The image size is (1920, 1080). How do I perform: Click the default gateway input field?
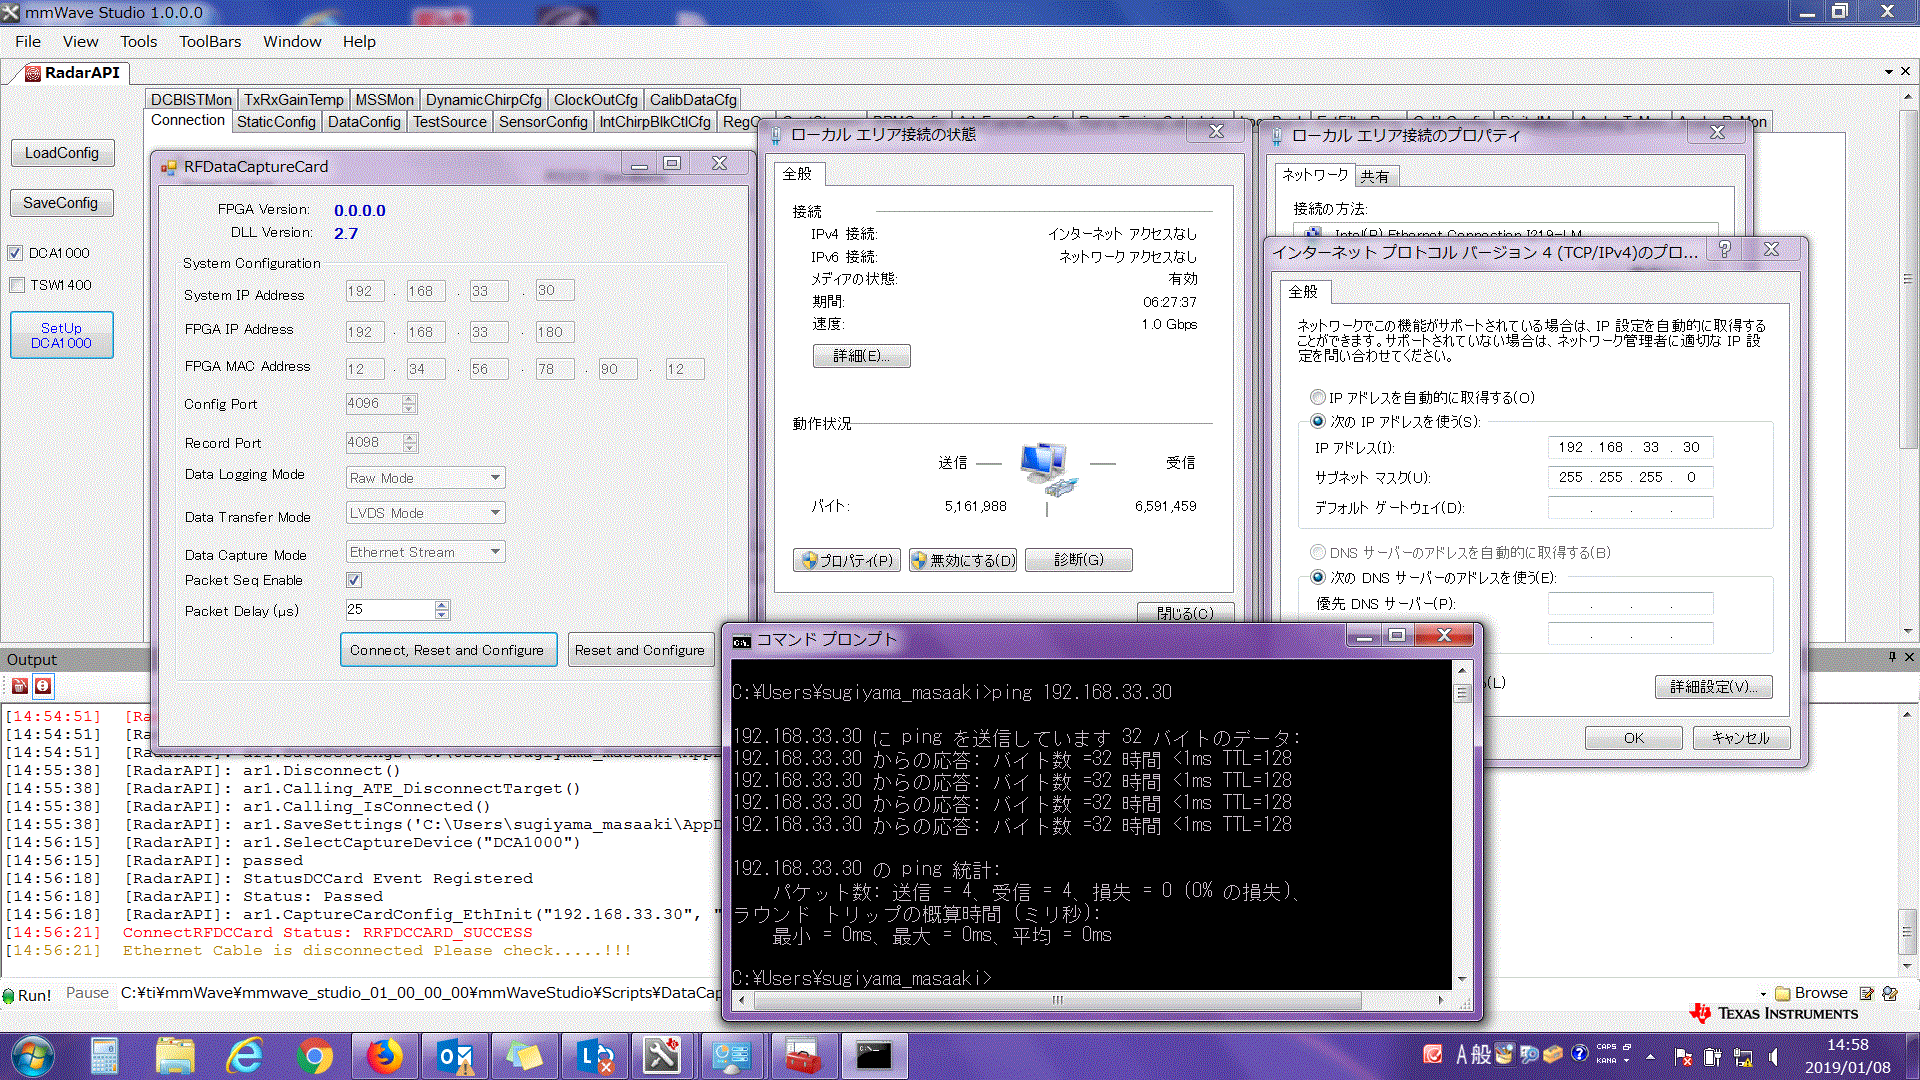point(1630,508)
